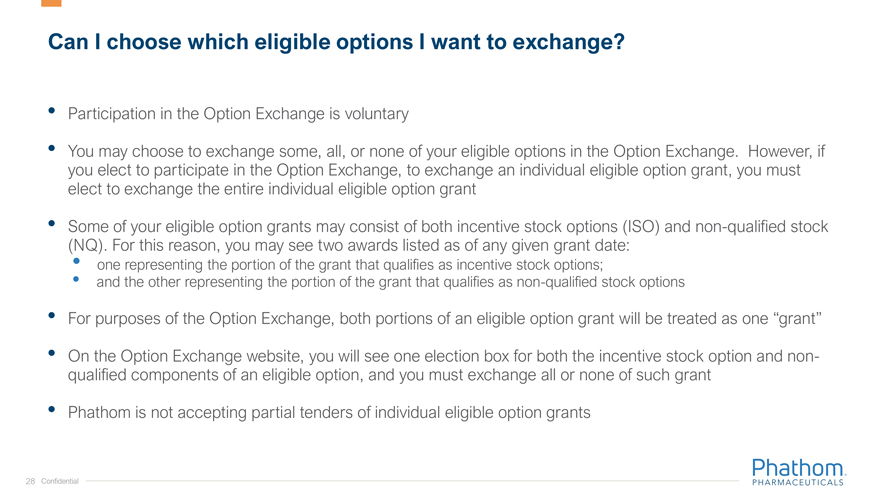Click the slide number 28 in the footer
The image size is (880, 495).
pos(31,481)
